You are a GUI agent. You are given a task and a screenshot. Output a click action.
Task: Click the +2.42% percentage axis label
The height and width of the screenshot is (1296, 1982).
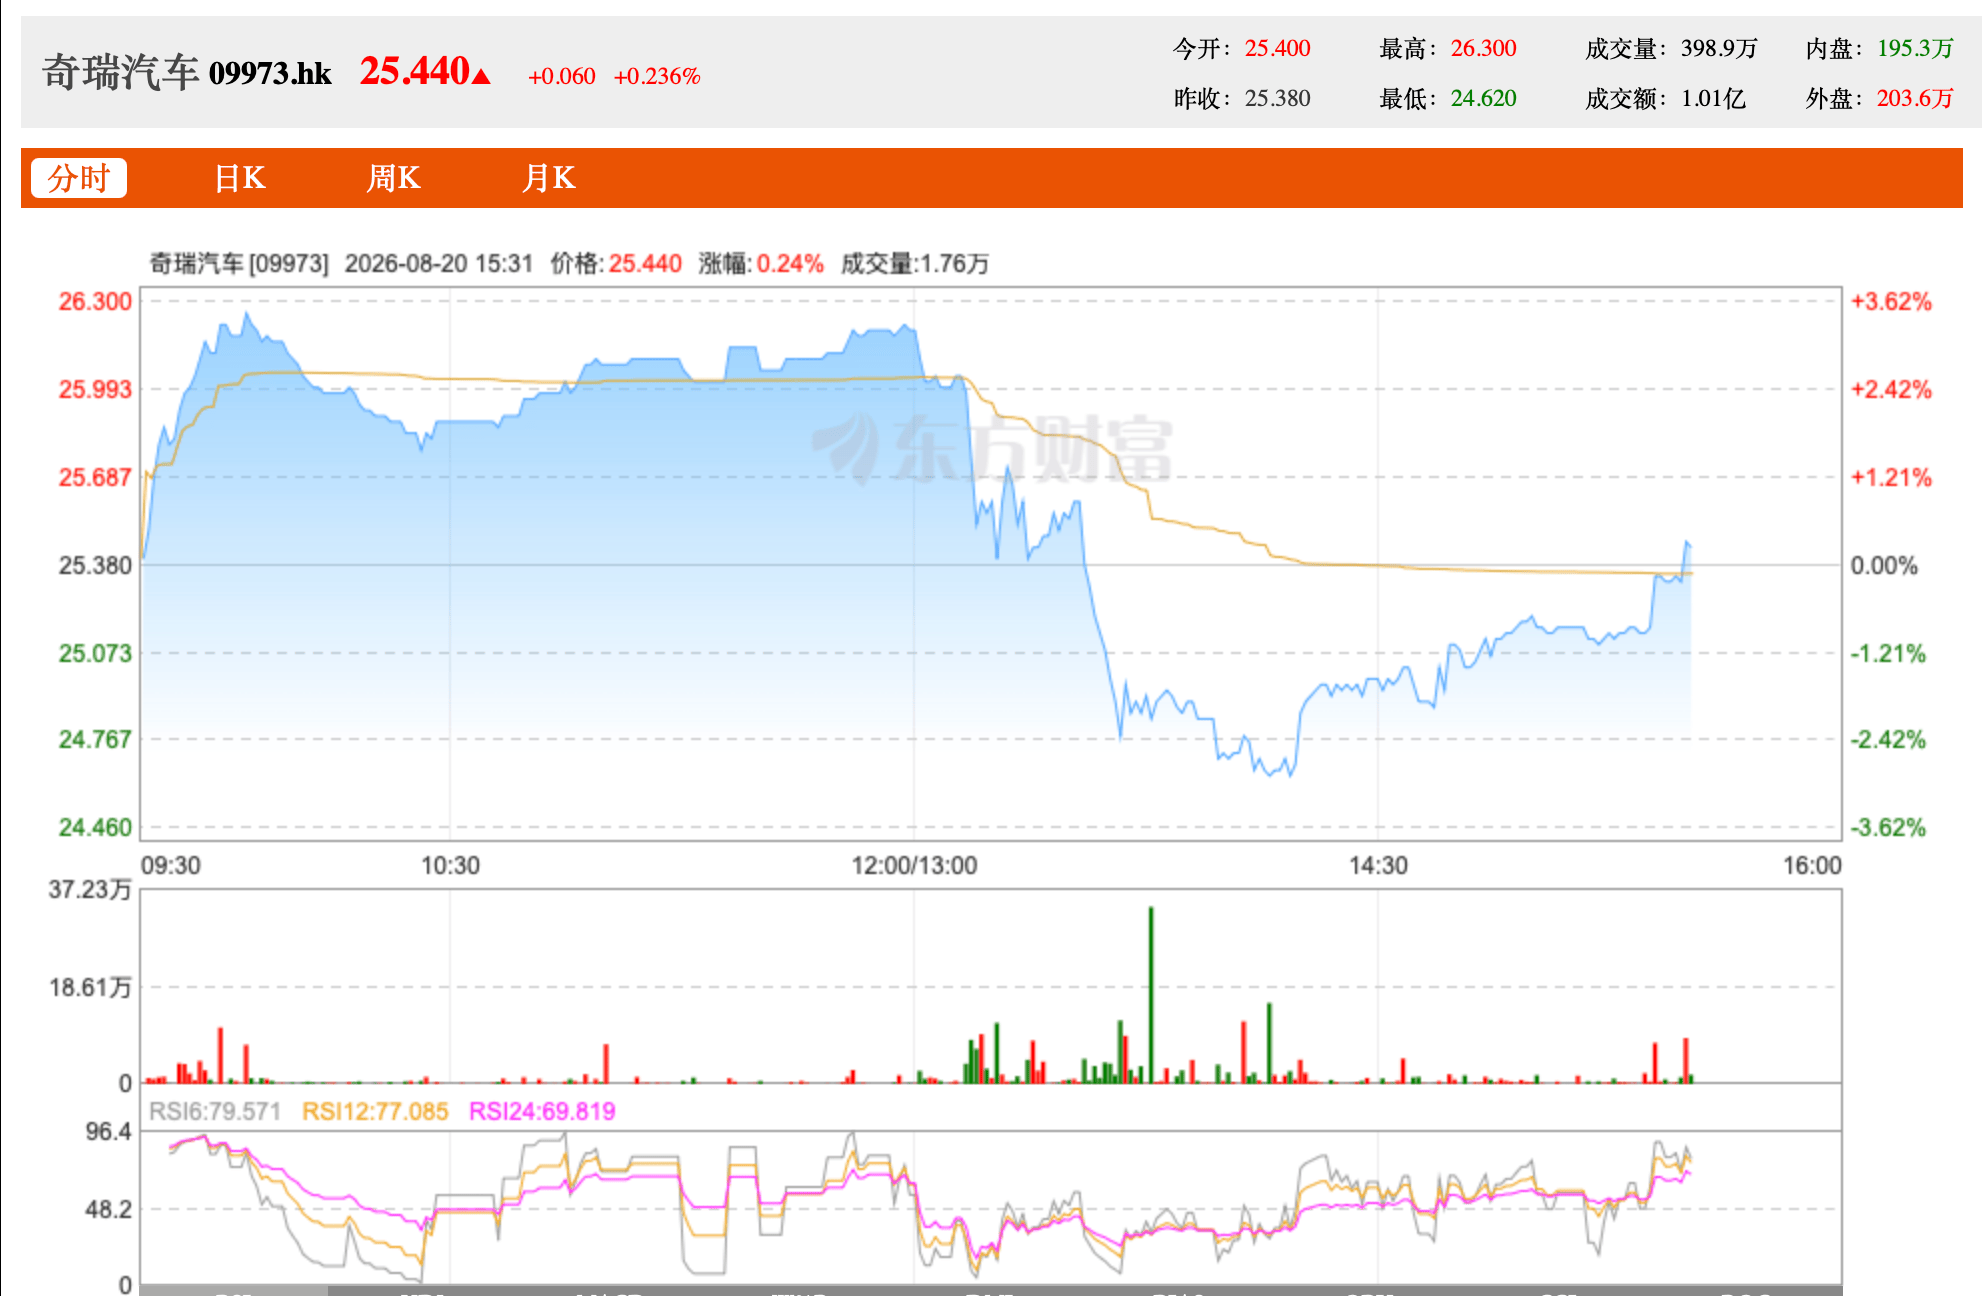(x=1891, y=389)
